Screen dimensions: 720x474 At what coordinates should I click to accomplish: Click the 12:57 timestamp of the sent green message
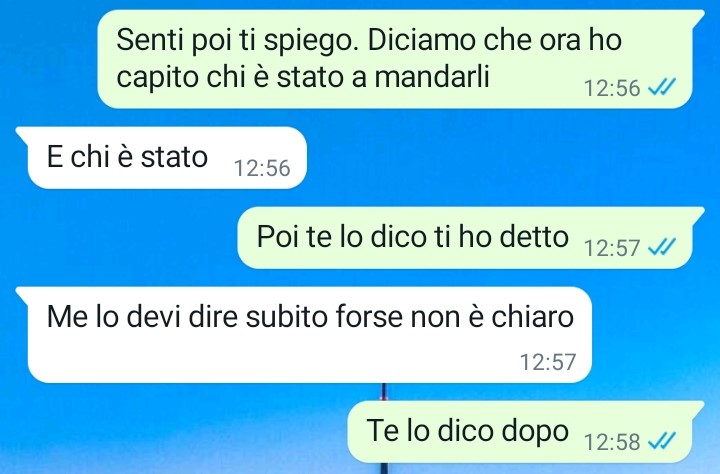612,248
